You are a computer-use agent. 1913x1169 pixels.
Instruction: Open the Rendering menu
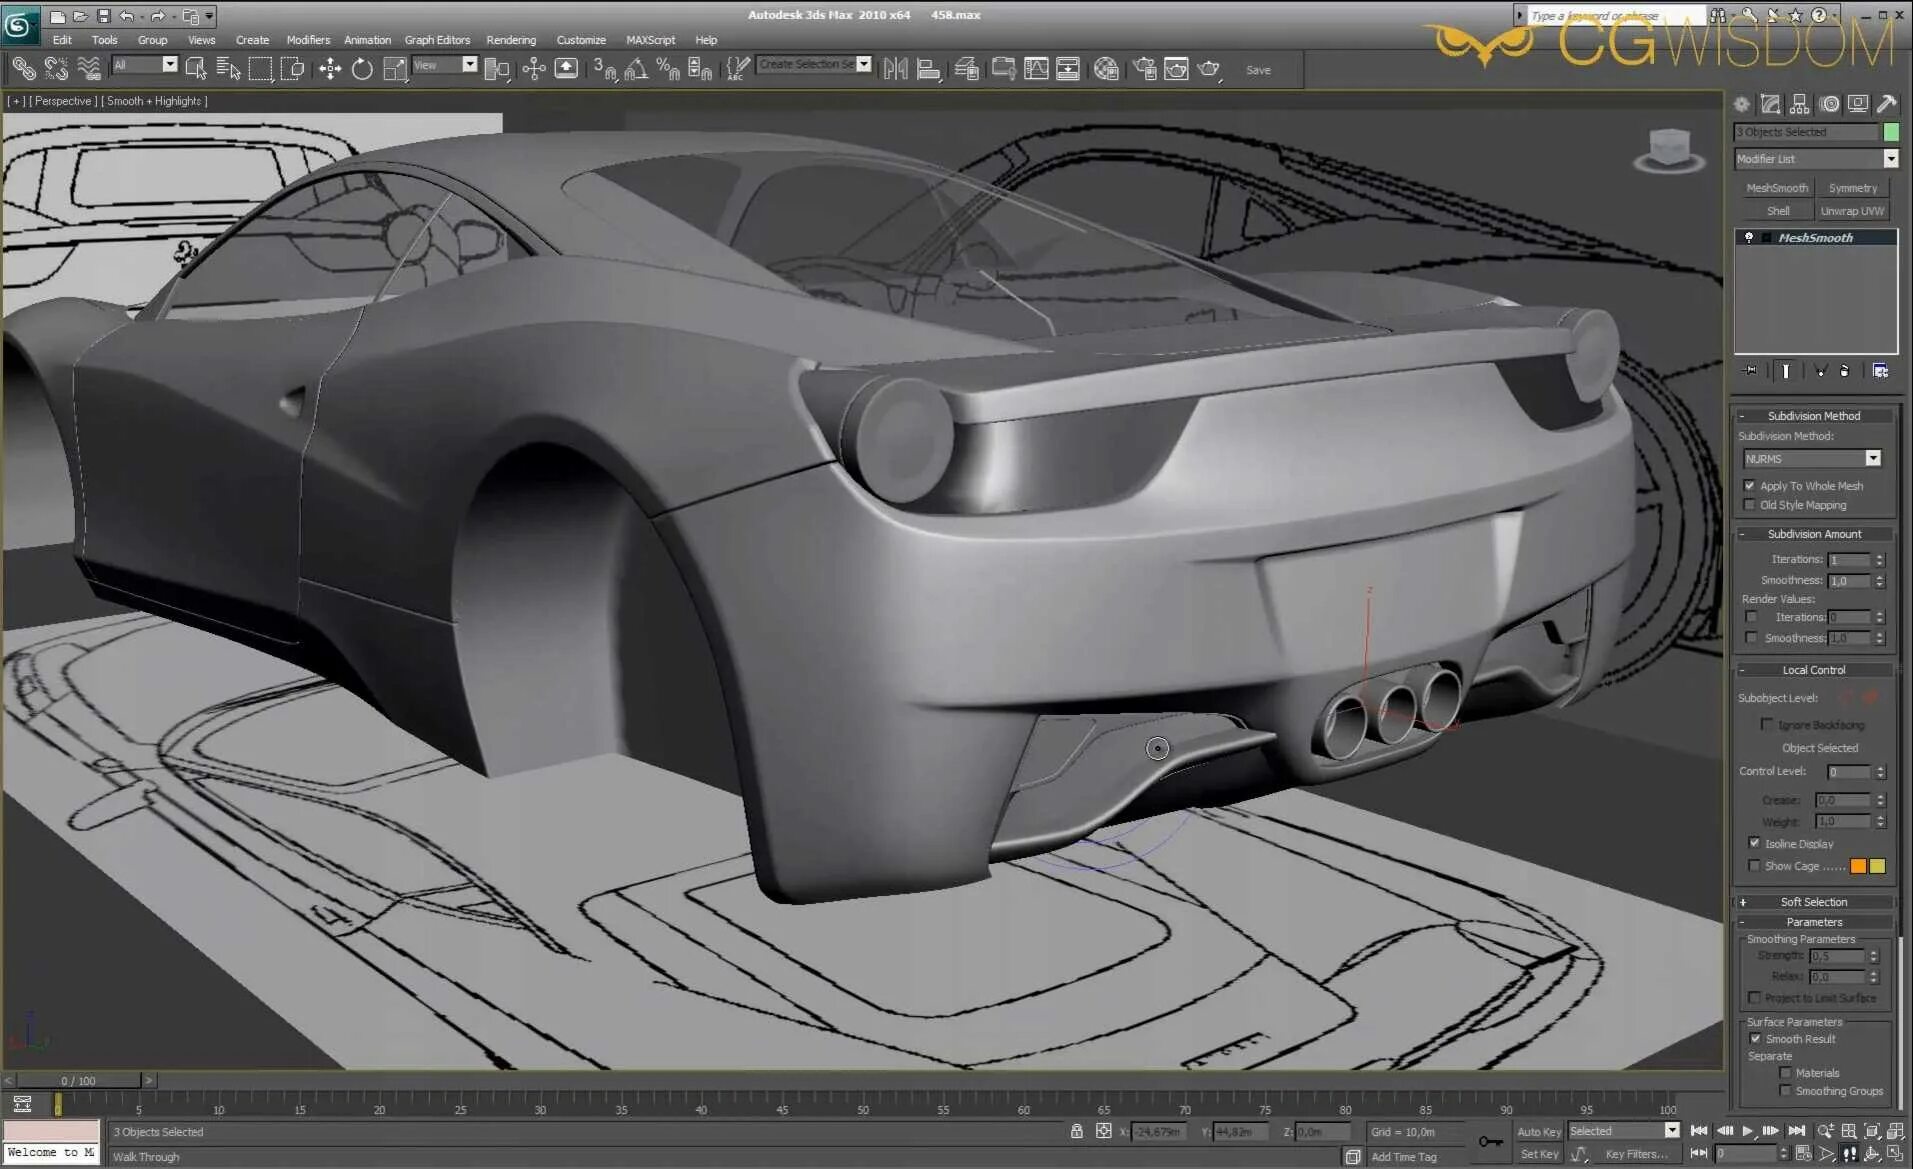[511, 40]
